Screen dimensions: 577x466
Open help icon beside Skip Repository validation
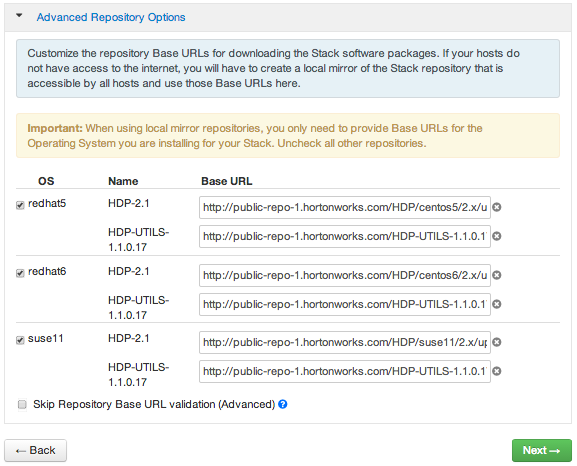[x=283, y=404]
